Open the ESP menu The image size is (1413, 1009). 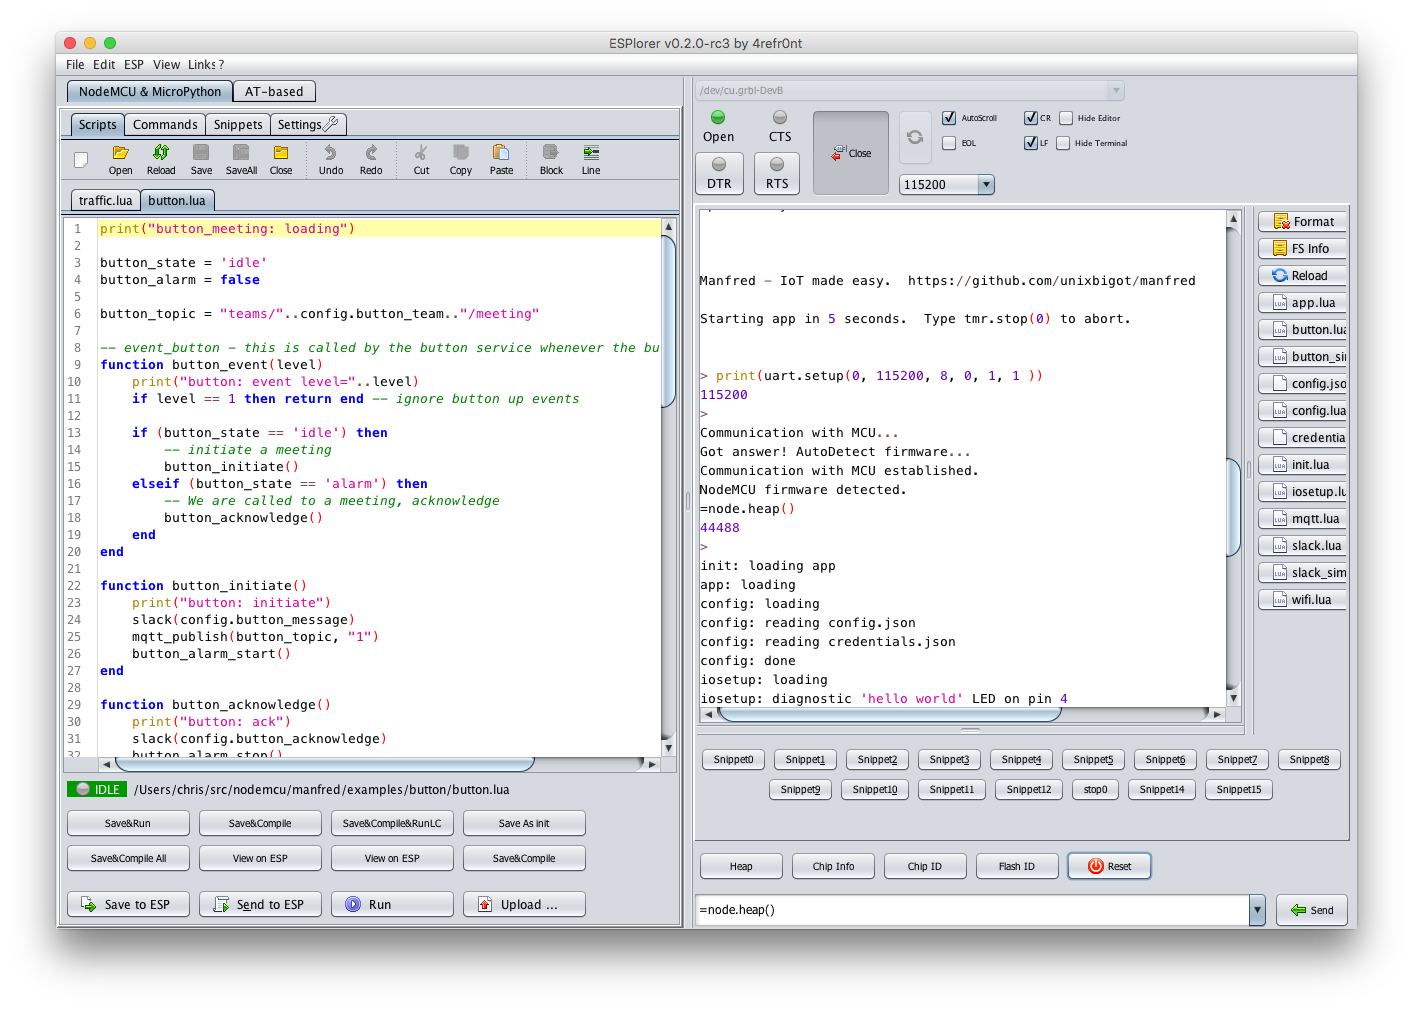(134, 64)
